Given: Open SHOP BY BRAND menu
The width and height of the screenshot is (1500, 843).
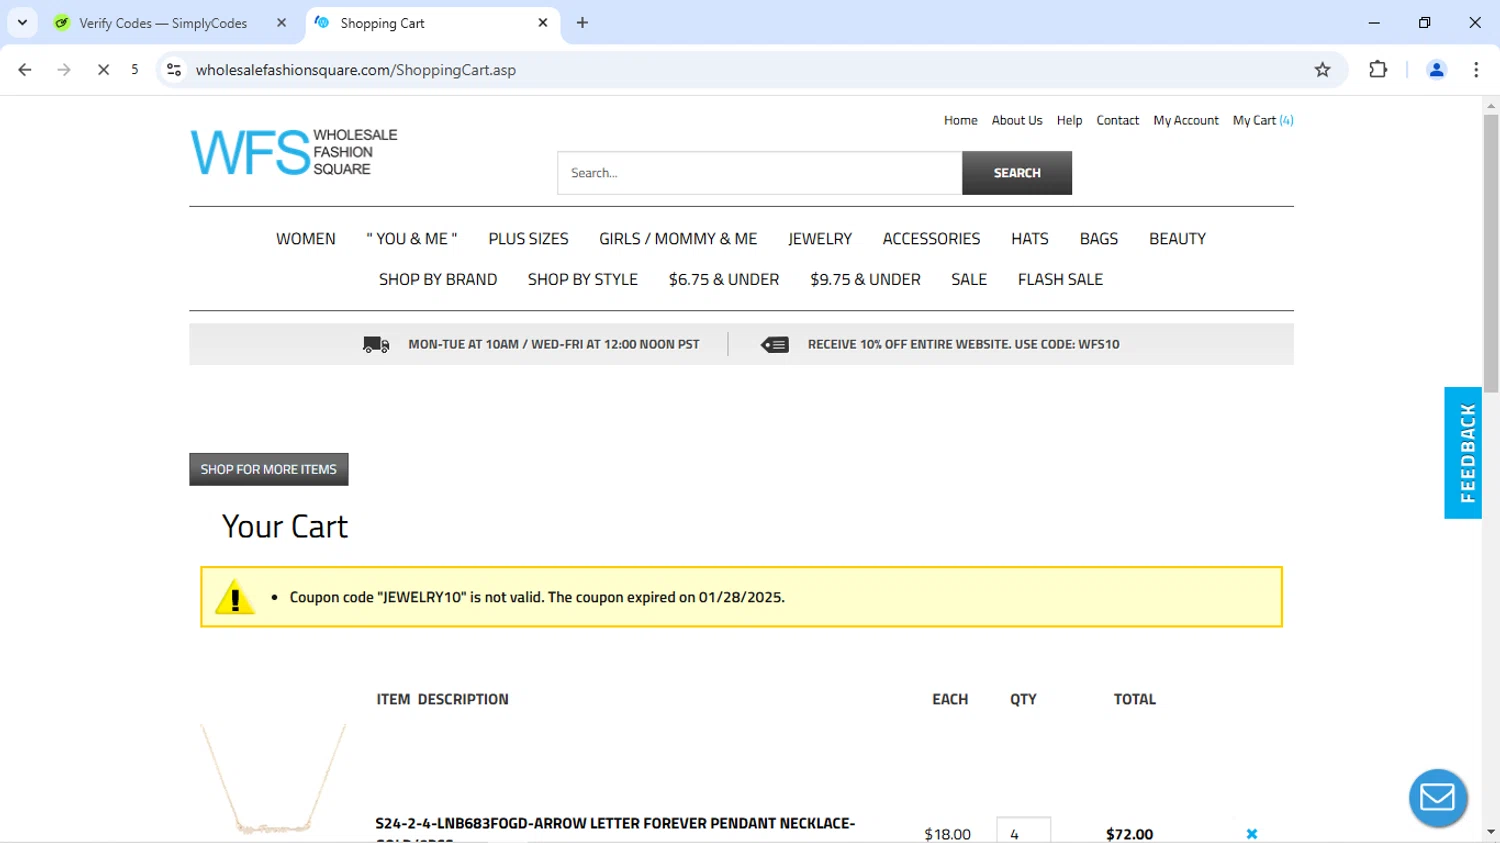Looking at the screenshot, I should (438, 280).
